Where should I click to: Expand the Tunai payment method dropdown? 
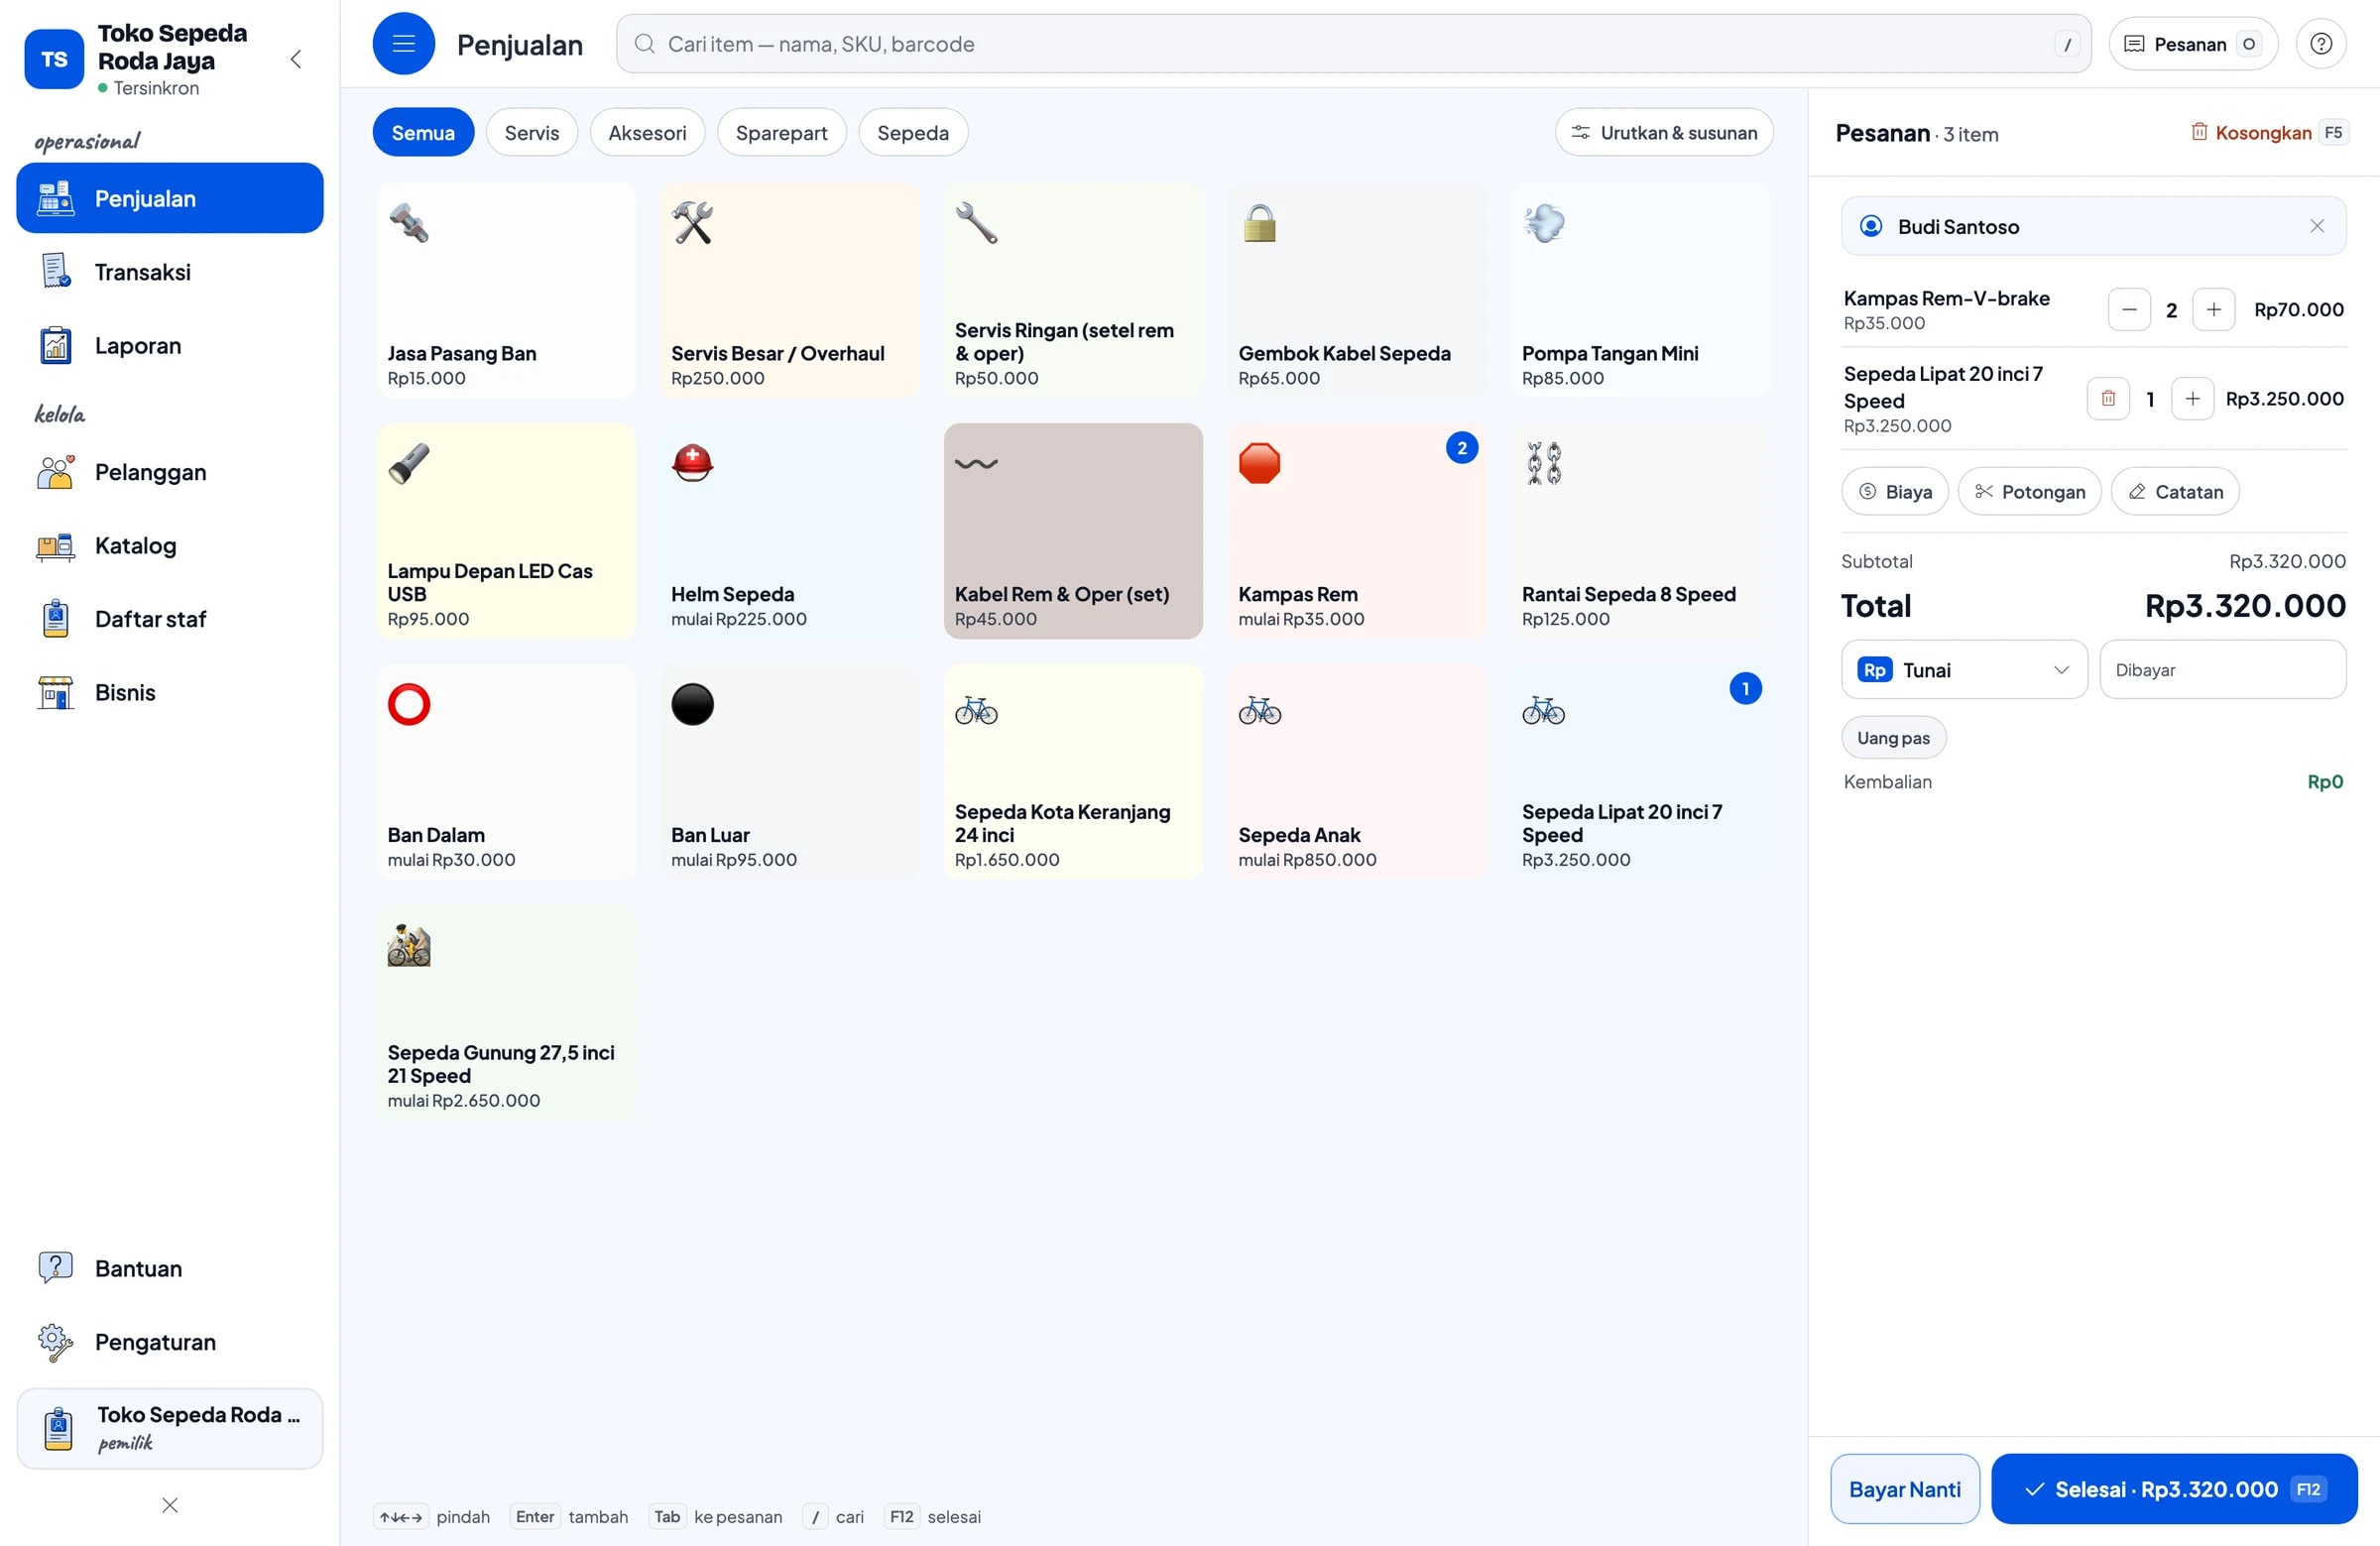[x=1964, y=669]
